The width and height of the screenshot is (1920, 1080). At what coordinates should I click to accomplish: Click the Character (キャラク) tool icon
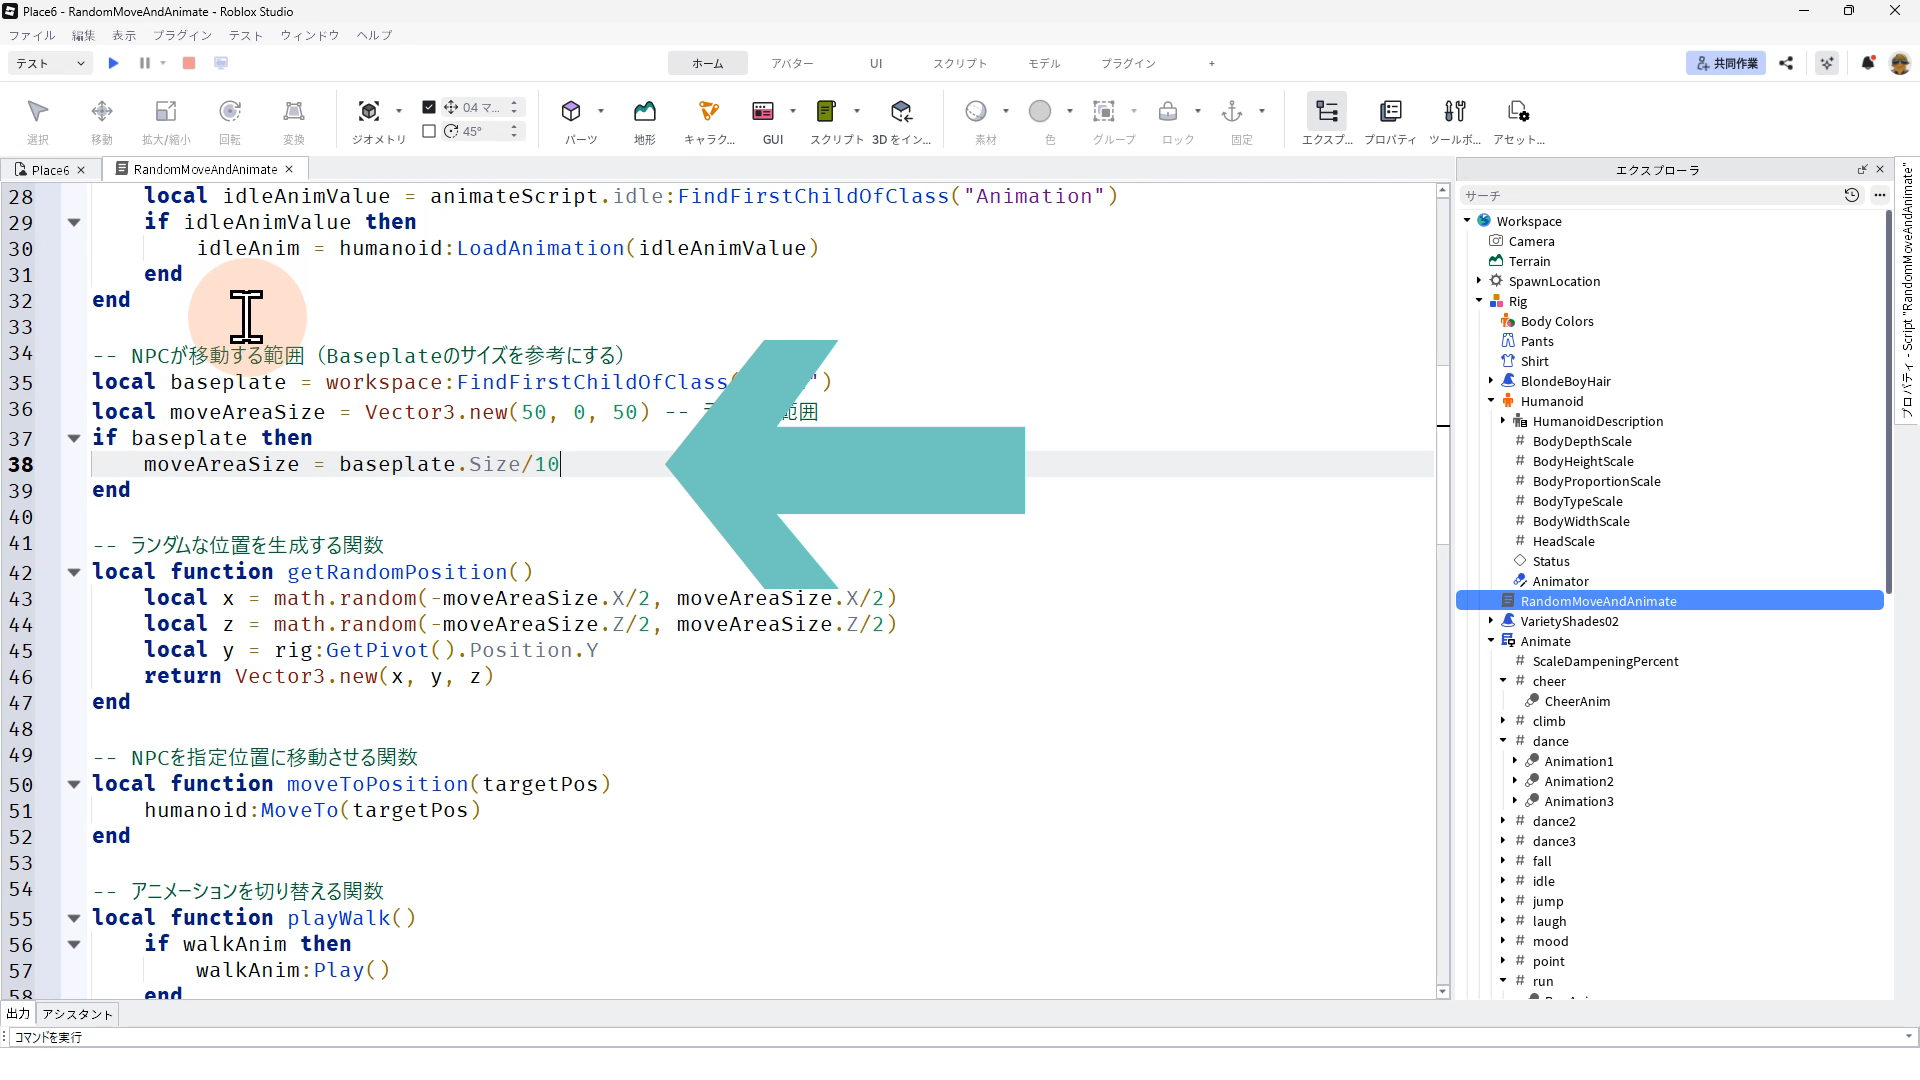pos(708,111)
